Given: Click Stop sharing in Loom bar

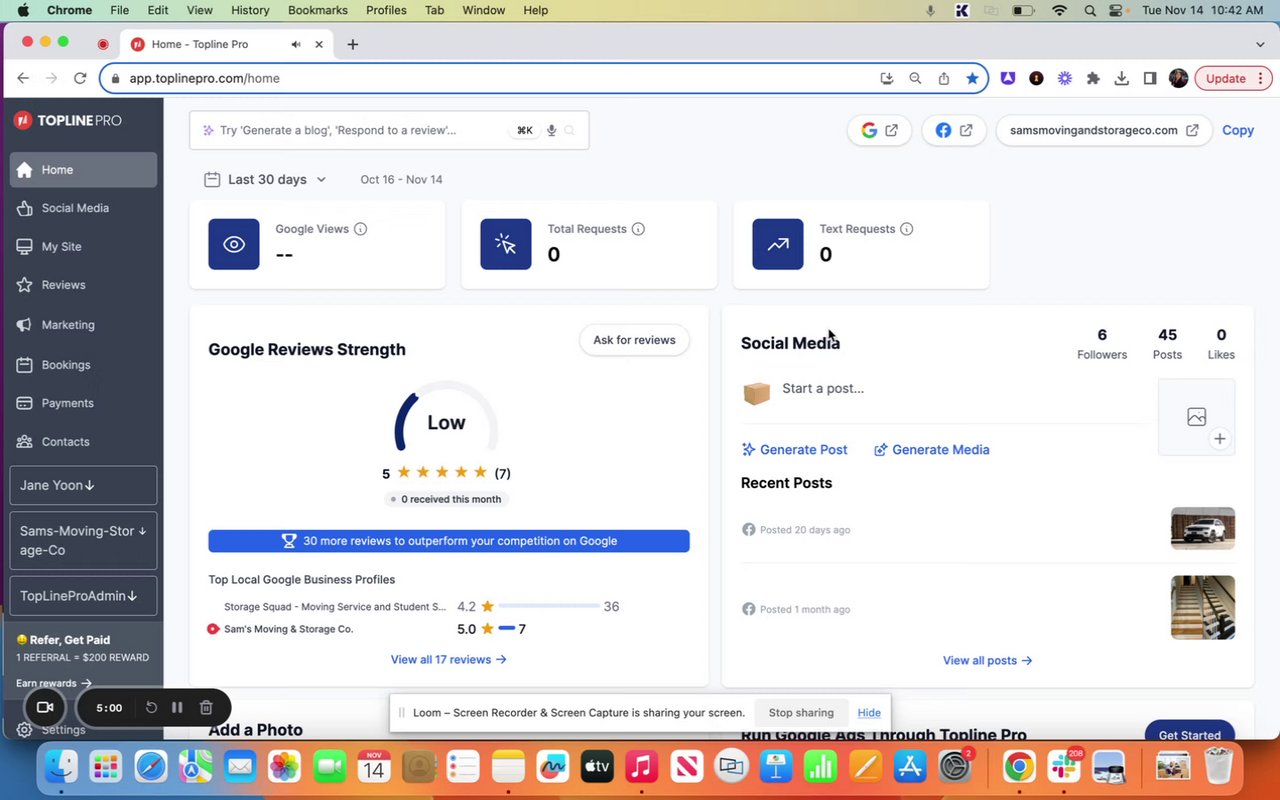Looking at the screenshot, I should [801, 713].
